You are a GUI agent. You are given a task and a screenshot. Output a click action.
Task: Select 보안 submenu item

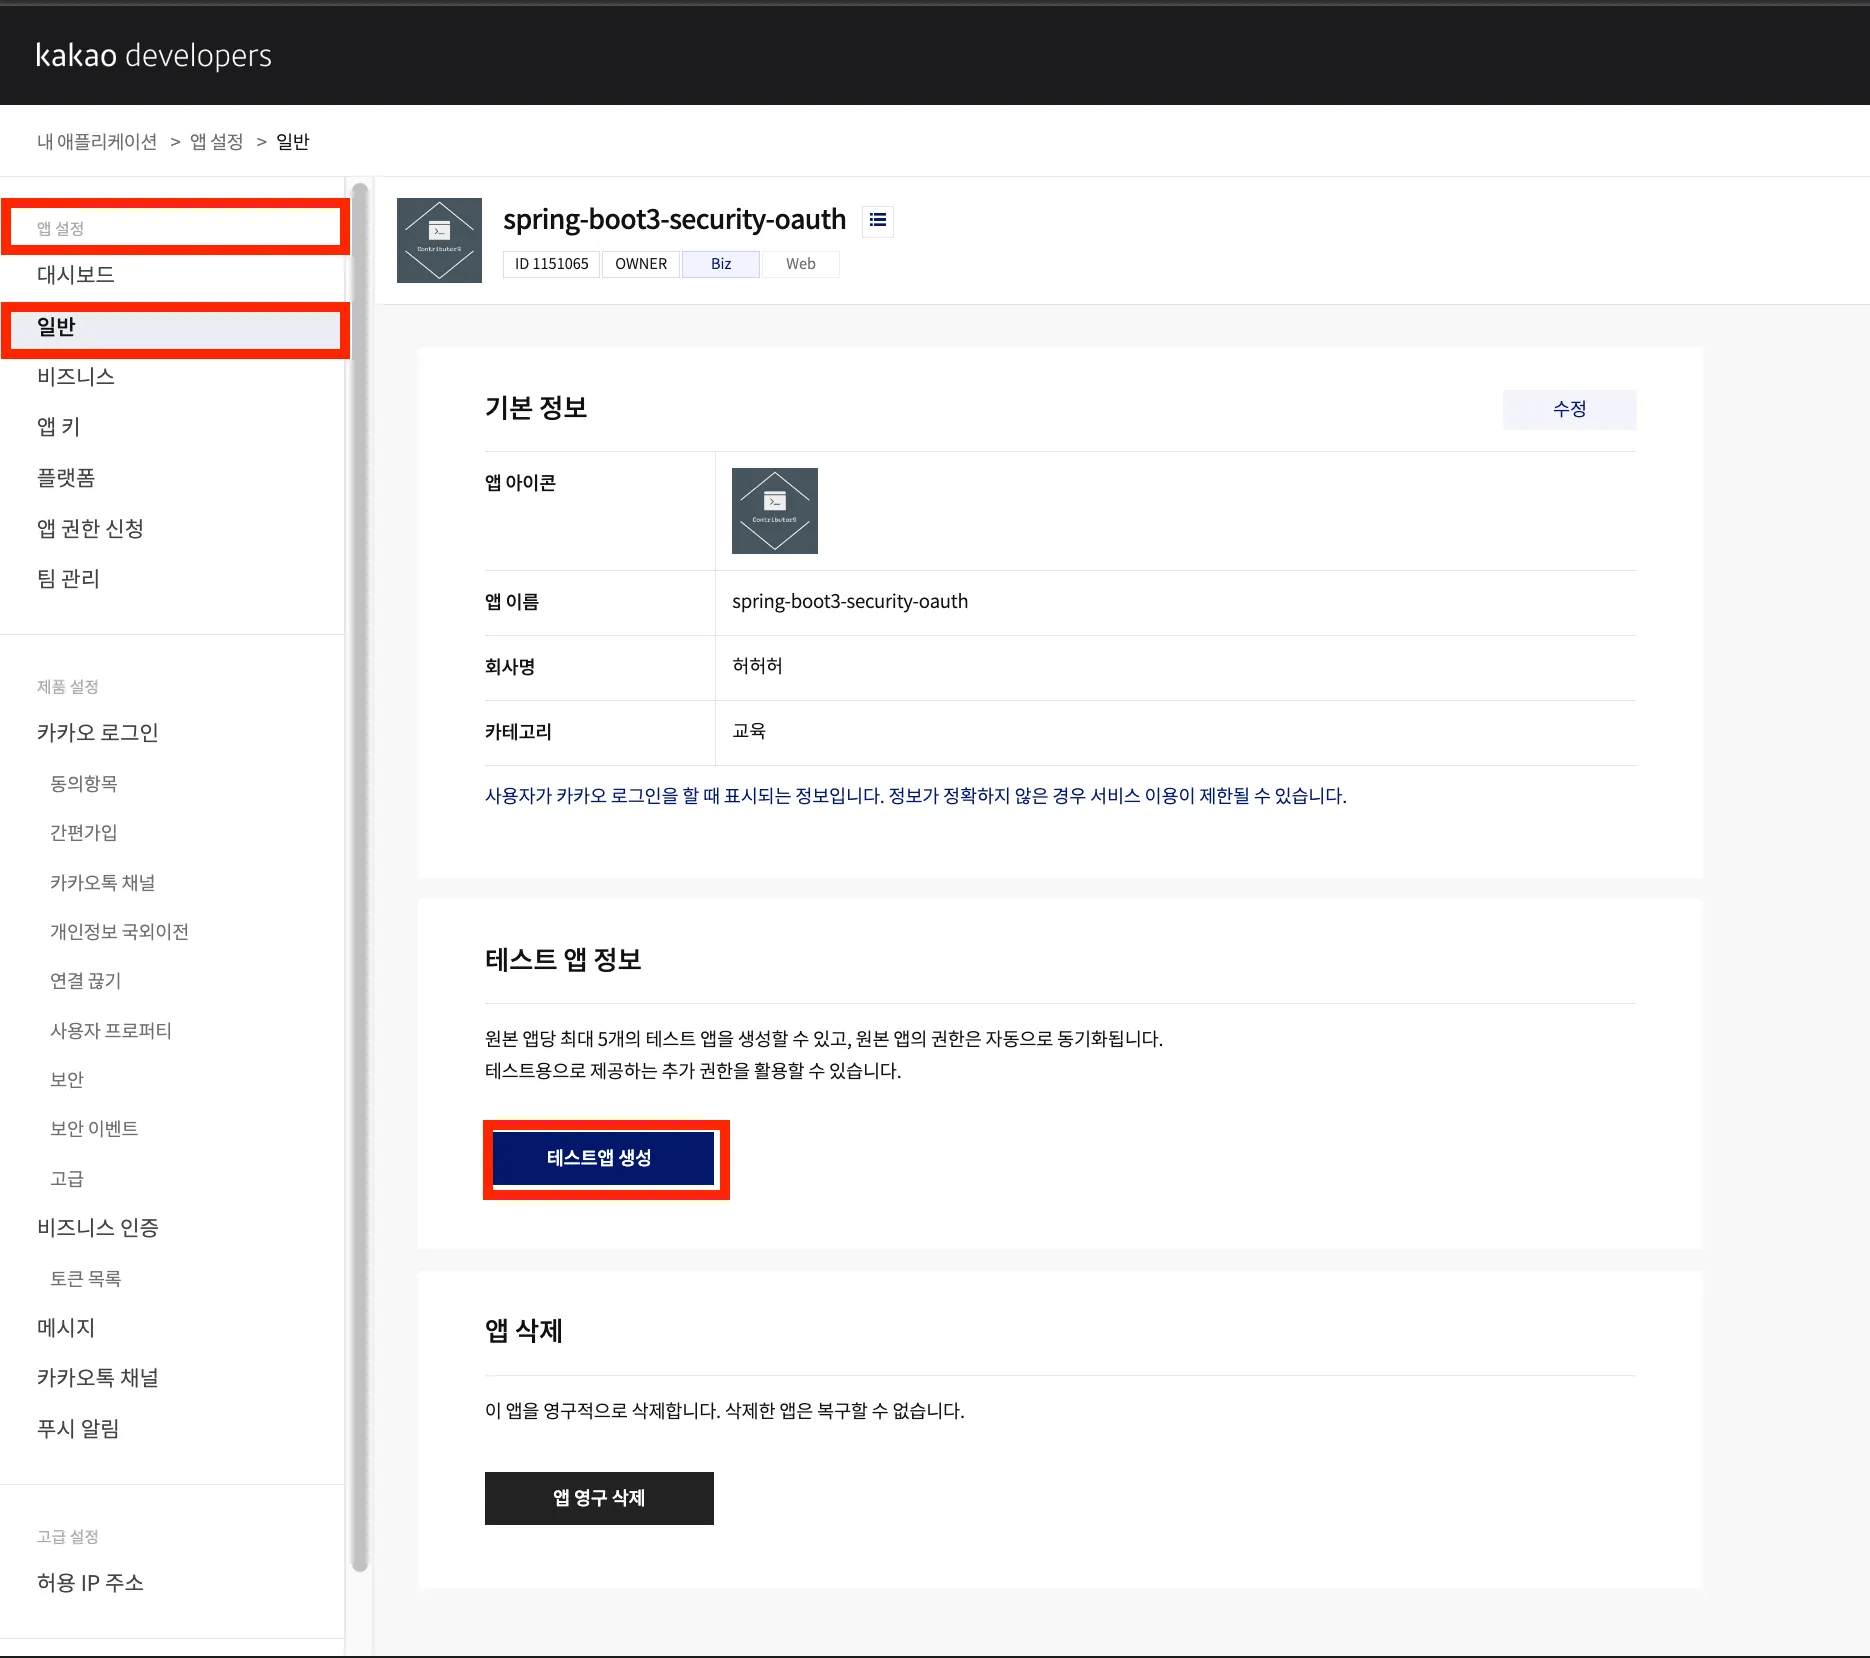click(x=67, y=1080)
